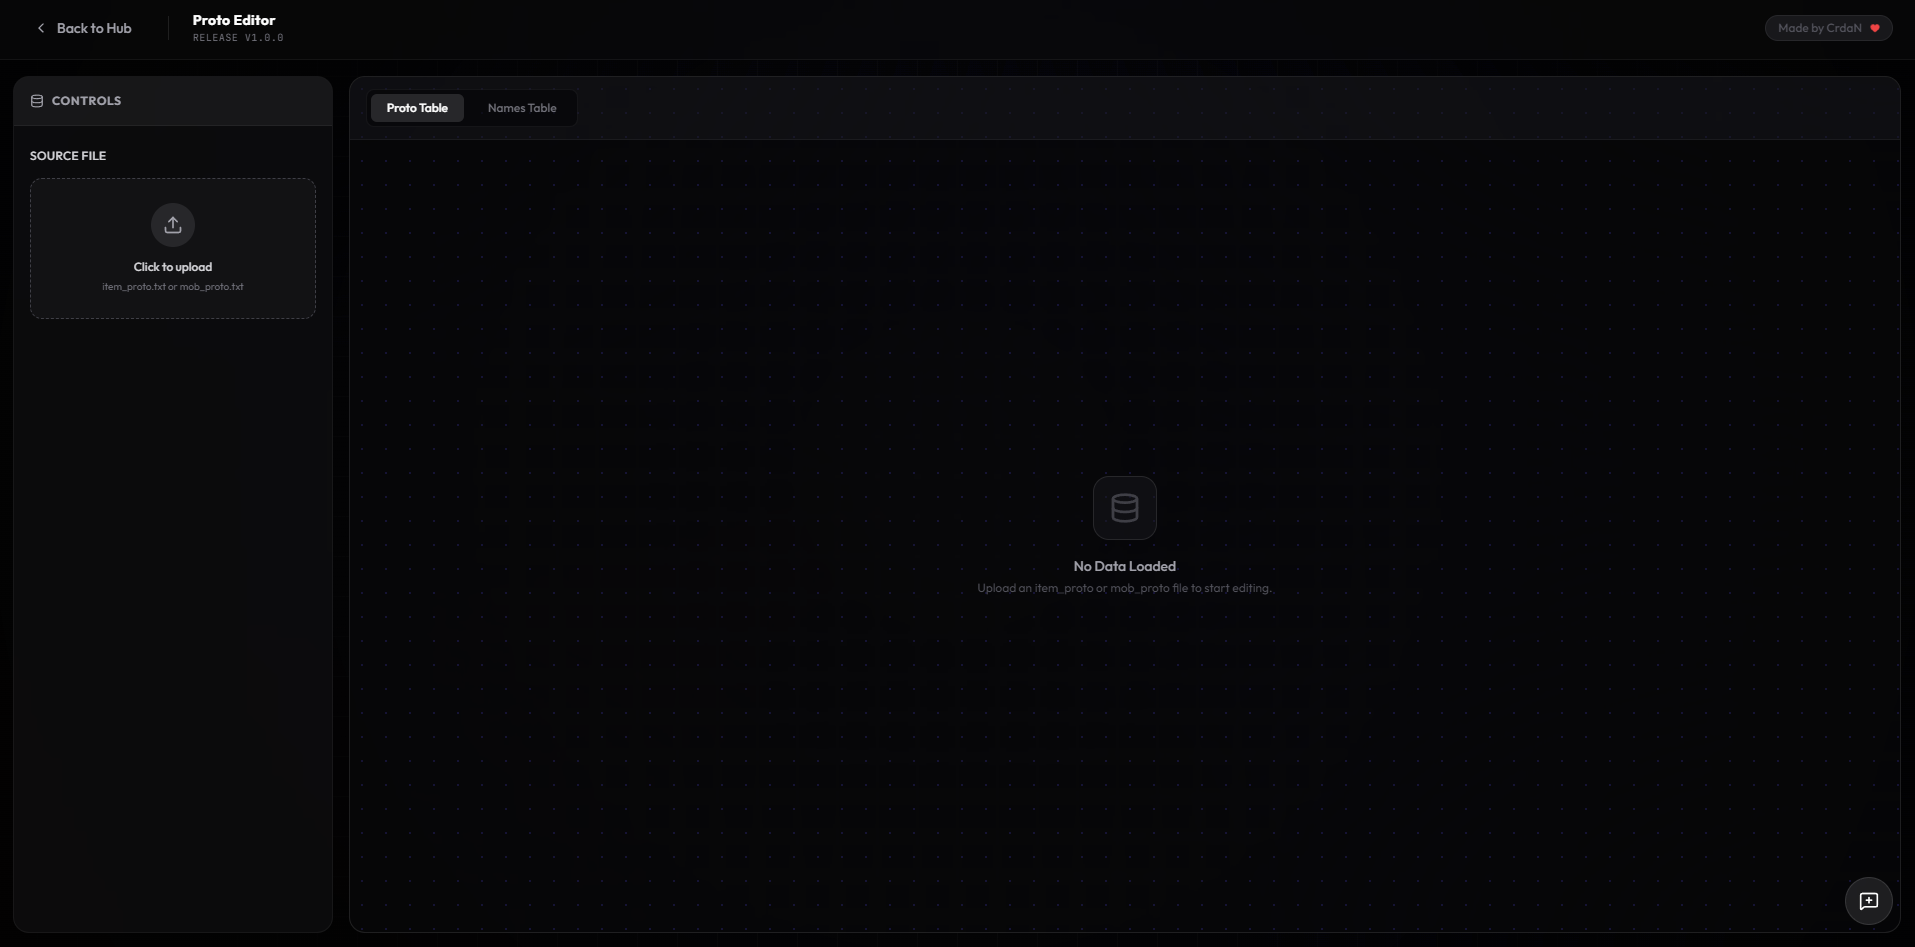
Task: Click the Proto Editor title
Action: click(234, 20)
